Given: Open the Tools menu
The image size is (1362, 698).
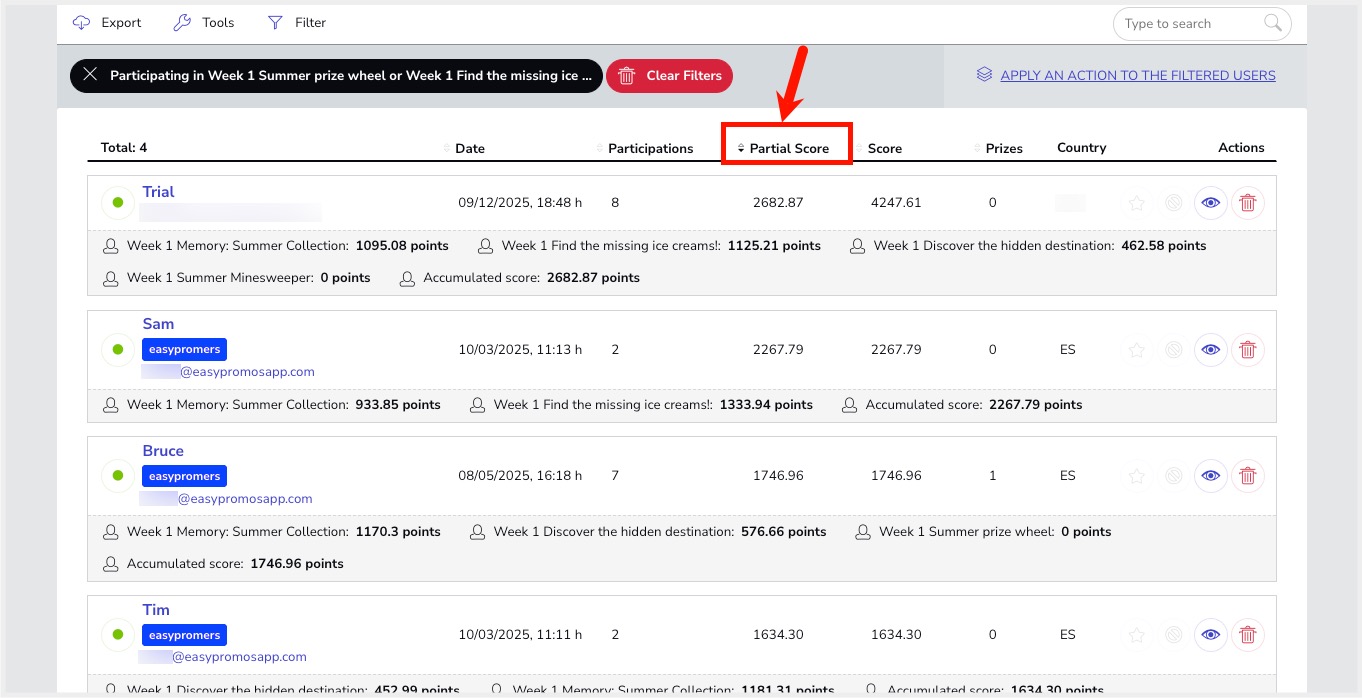Looking at the screenshot, I should tap(204, 23).
